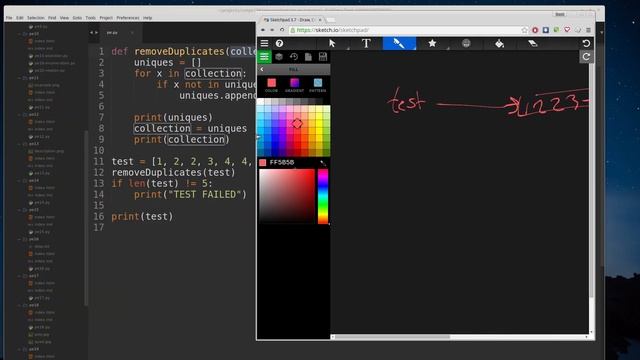This screenshot has width=640, height=360.
Task: Open the Edit menu in Sublime Text
Action: click(20, 18)
